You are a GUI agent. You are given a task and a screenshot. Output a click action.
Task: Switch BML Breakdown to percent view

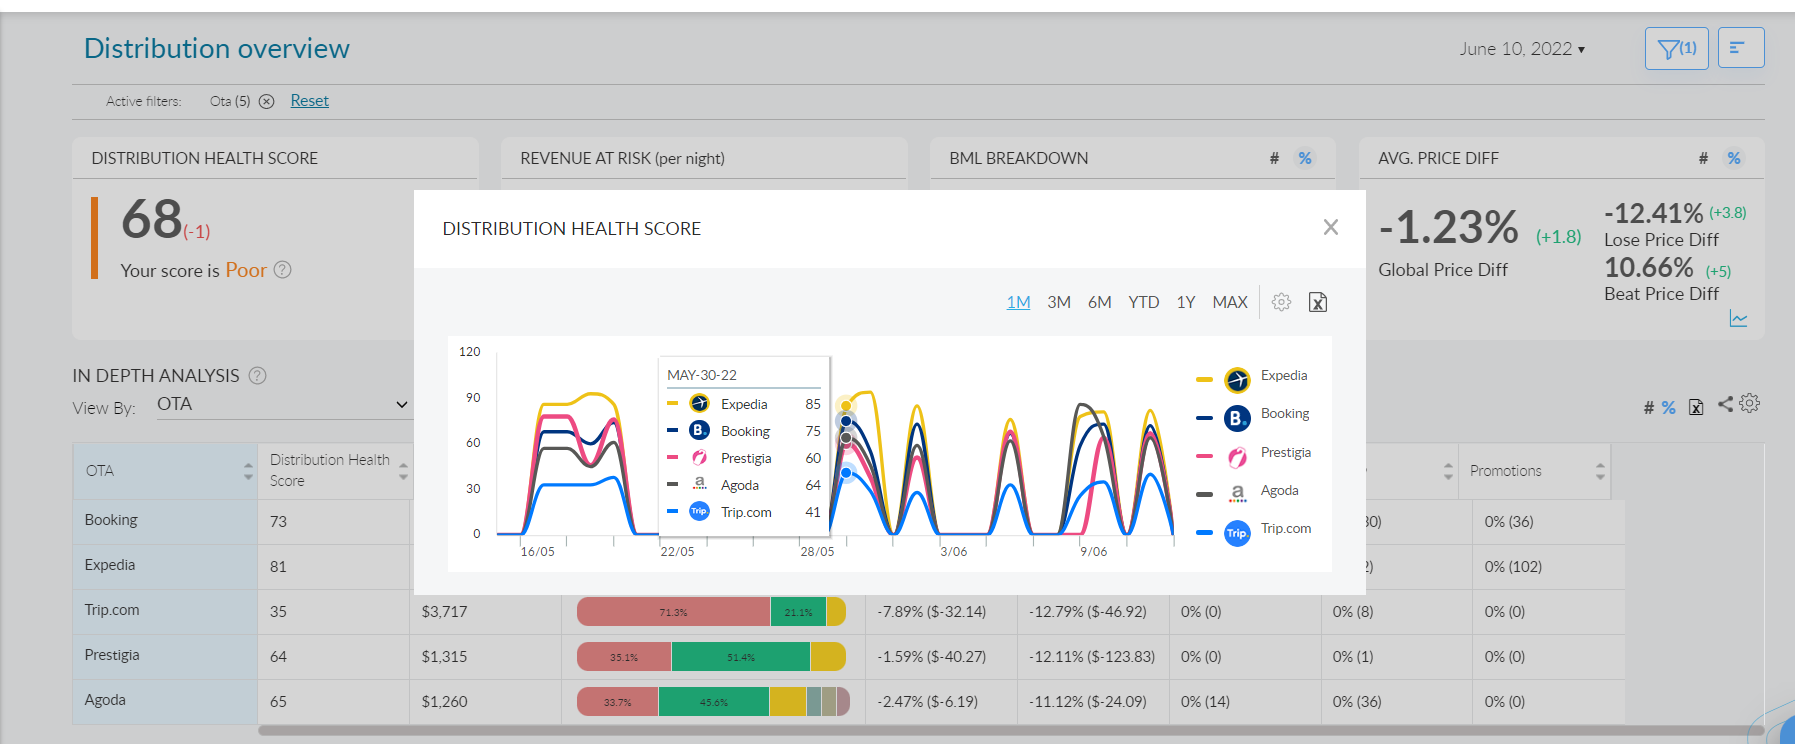tap(1305, 158)
